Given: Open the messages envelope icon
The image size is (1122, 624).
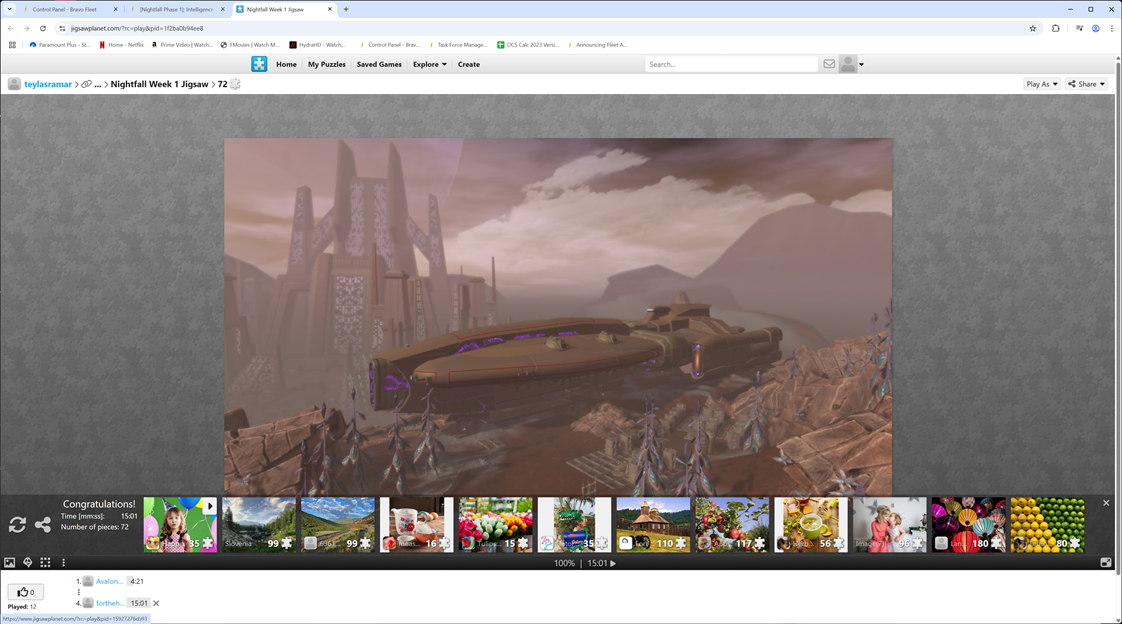Looking at the screenshot, I should [x=829, y=64].
